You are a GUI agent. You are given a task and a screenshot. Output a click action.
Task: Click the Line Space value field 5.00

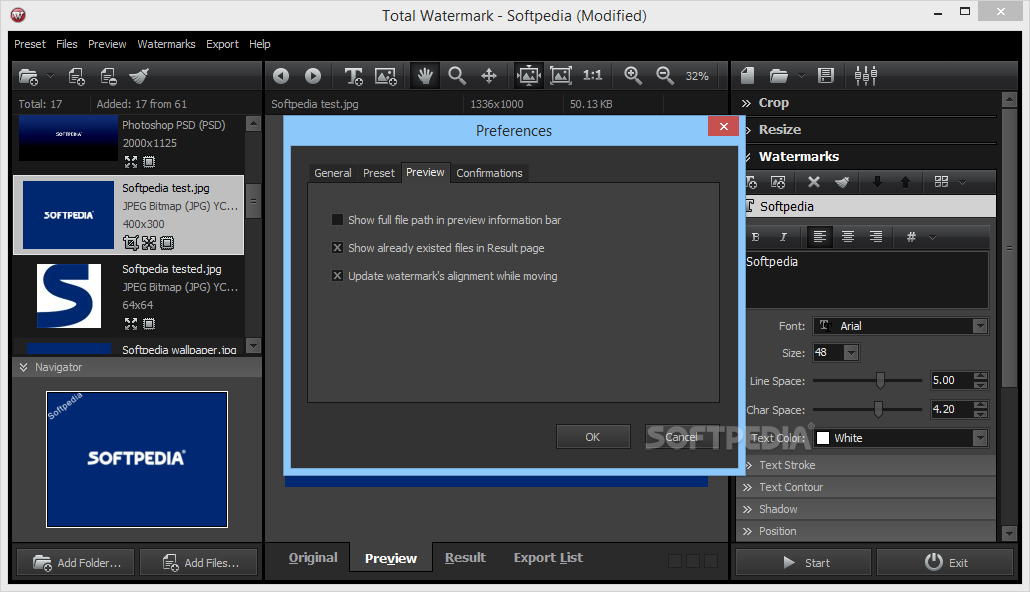(x=952, y=380)
